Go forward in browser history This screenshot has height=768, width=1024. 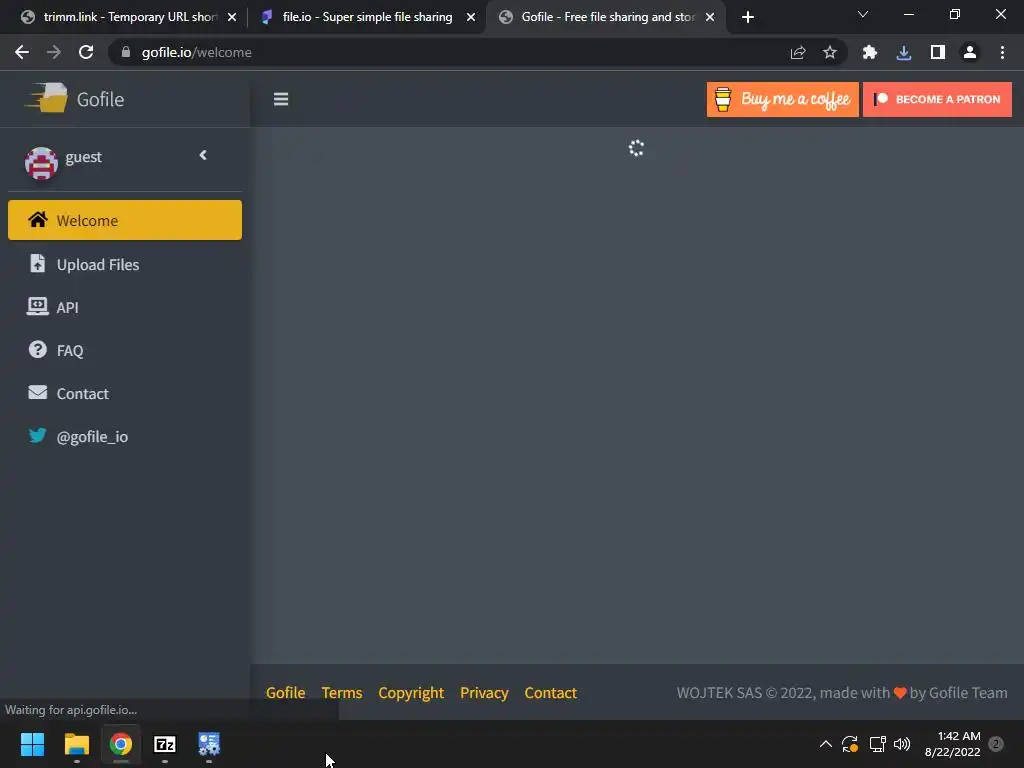click(54, 52)
